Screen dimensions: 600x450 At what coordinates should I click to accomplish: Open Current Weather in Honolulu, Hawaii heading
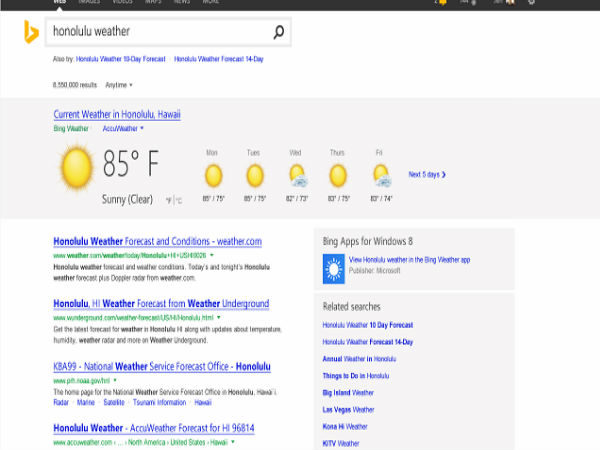[117, 115]
